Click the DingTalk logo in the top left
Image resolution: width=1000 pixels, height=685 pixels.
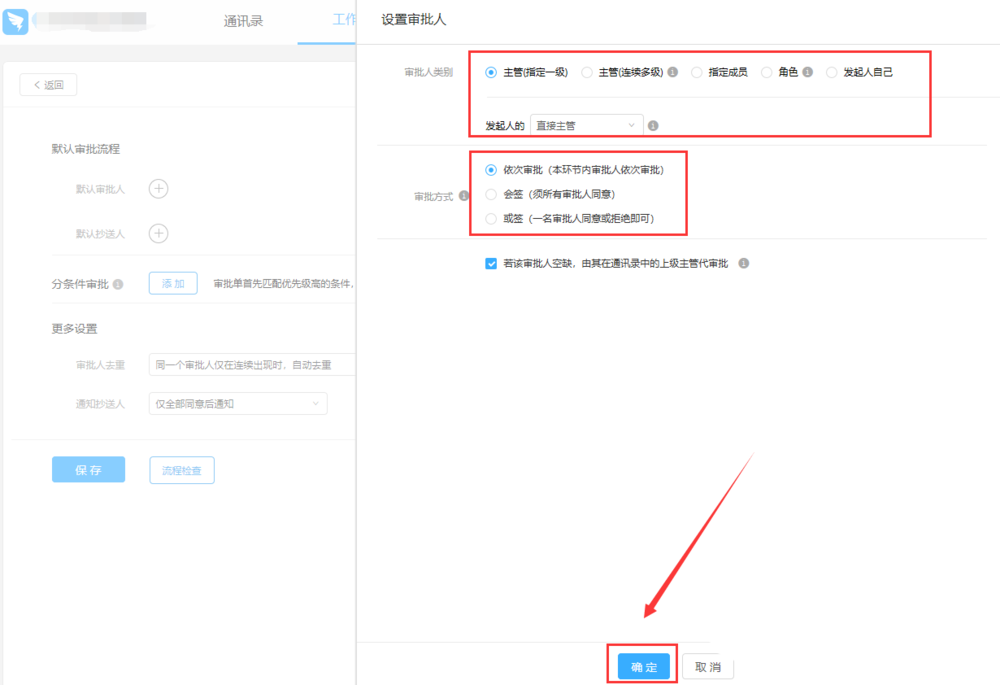(x=15, y=19)
